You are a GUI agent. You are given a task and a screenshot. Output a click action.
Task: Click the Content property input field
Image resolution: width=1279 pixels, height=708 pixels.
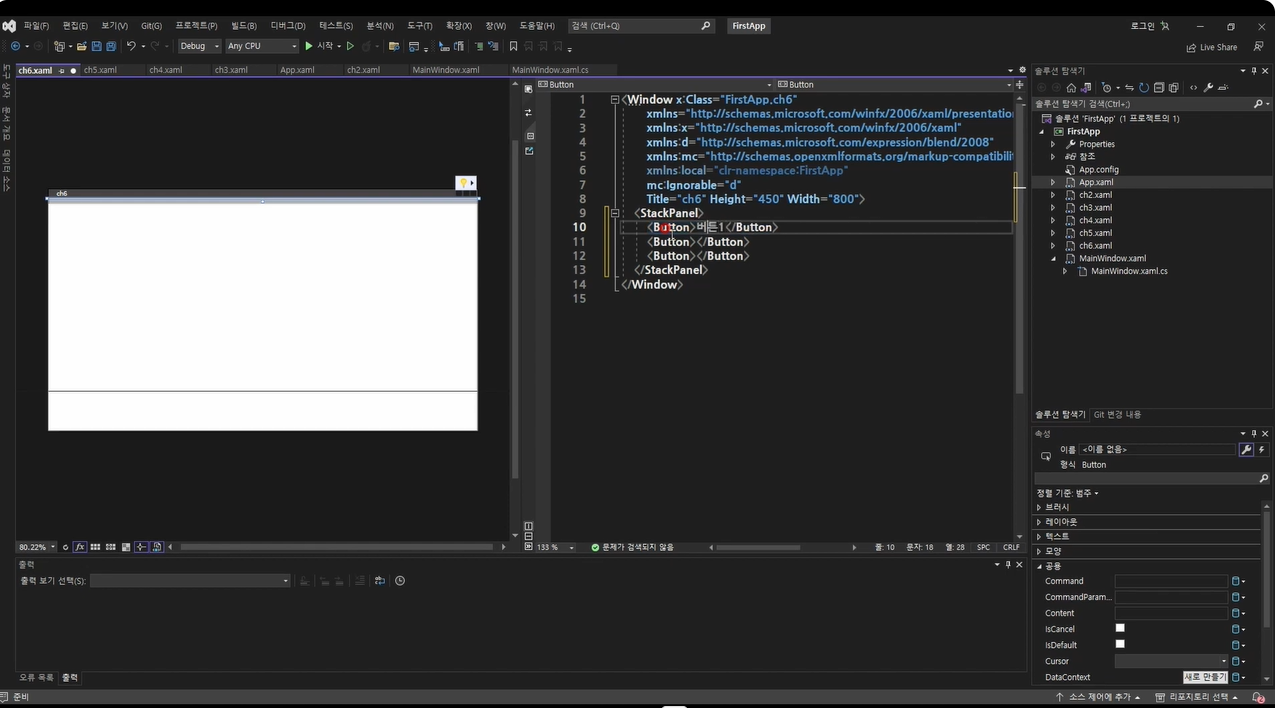pyautogui.click(x=1171, y=613)
